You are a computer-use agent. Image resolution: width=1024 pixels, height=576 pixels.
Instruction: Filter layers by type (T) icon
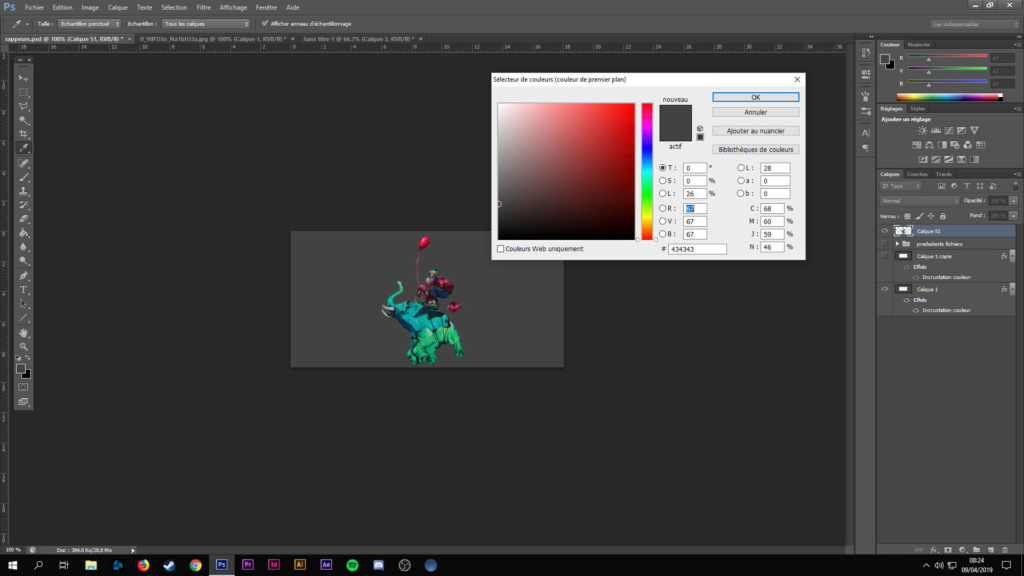(967, 186)
